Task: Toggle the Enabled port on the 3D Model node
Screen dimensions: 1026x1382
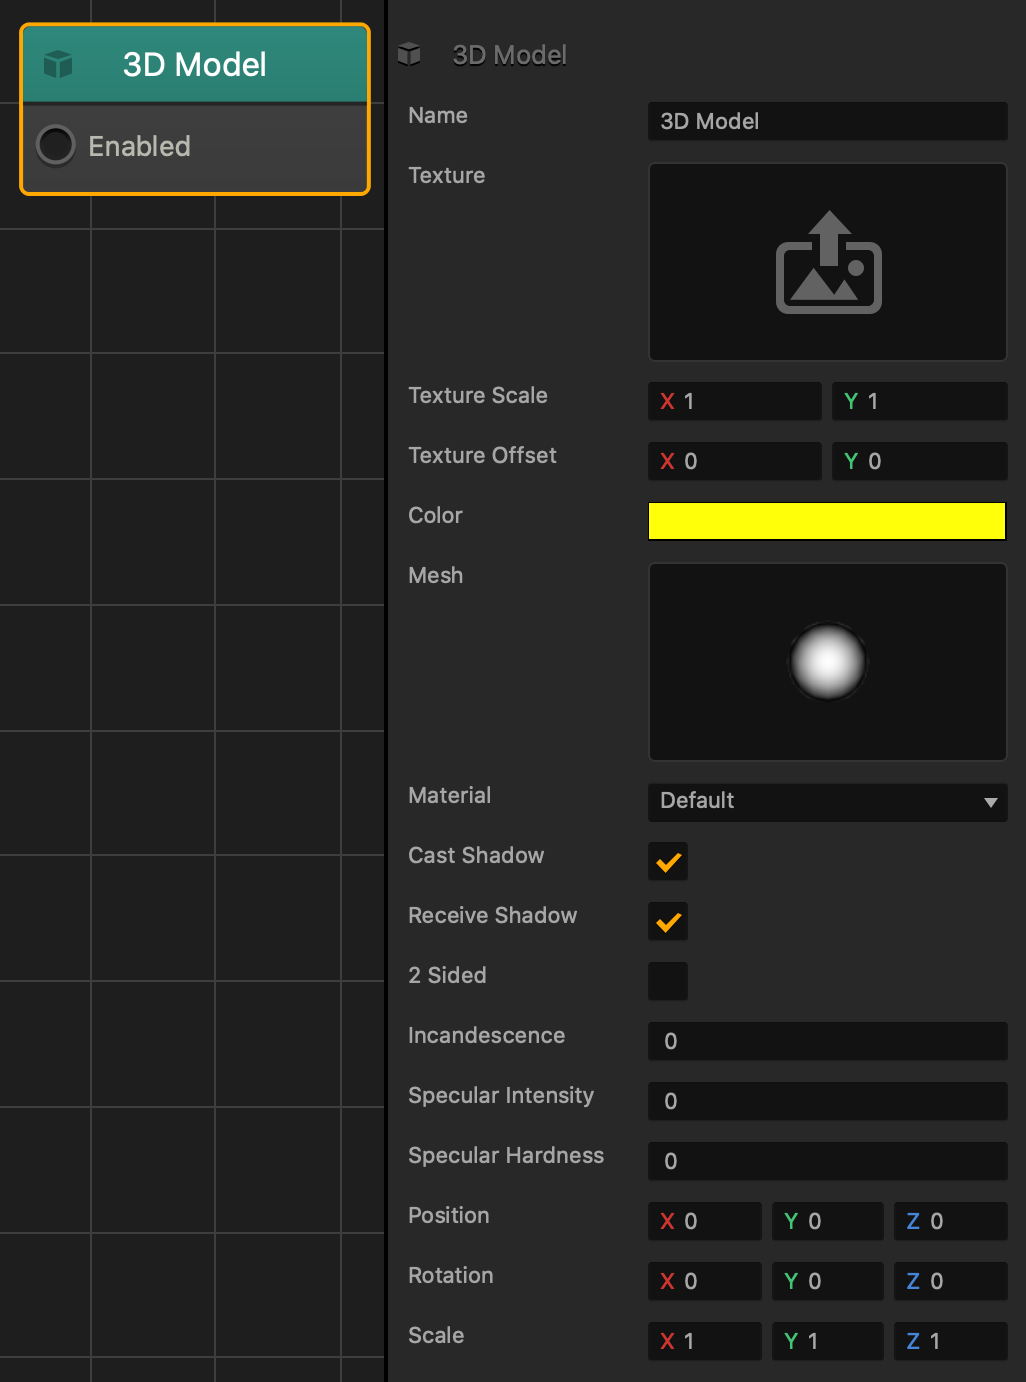Action: tap(56, 146)
